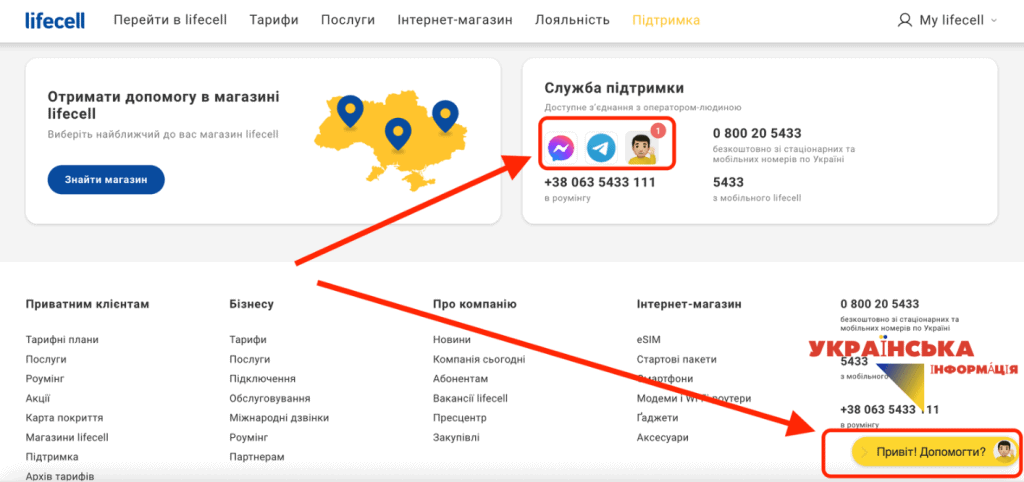Open Послуги under Приватним клієнтам
Viewport: 1024px width, 482px height.
coord(46,359)
